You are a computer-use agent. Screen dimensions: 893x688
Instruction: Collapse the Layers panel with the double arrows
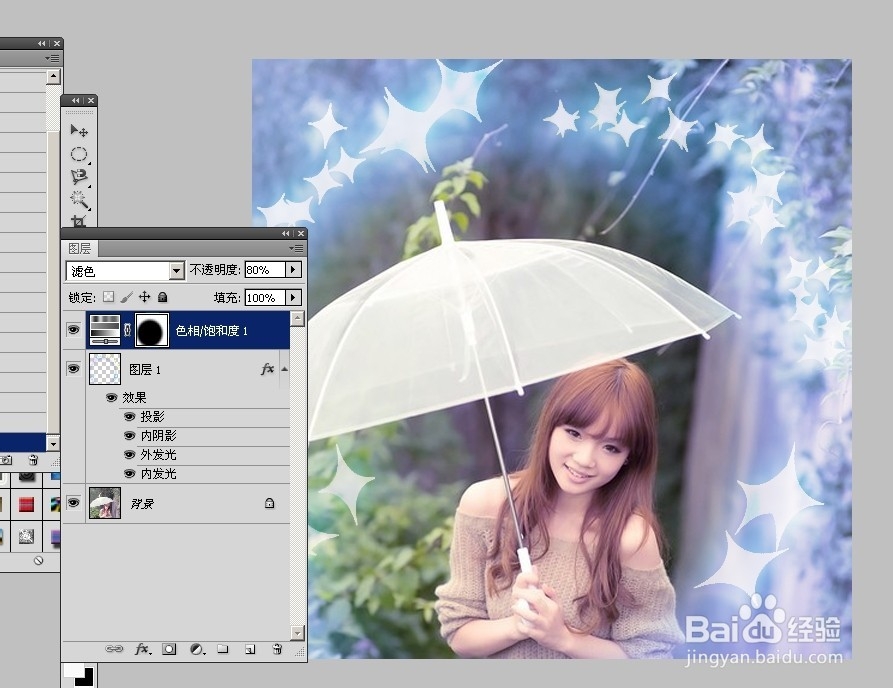click(x=285, y=234)
